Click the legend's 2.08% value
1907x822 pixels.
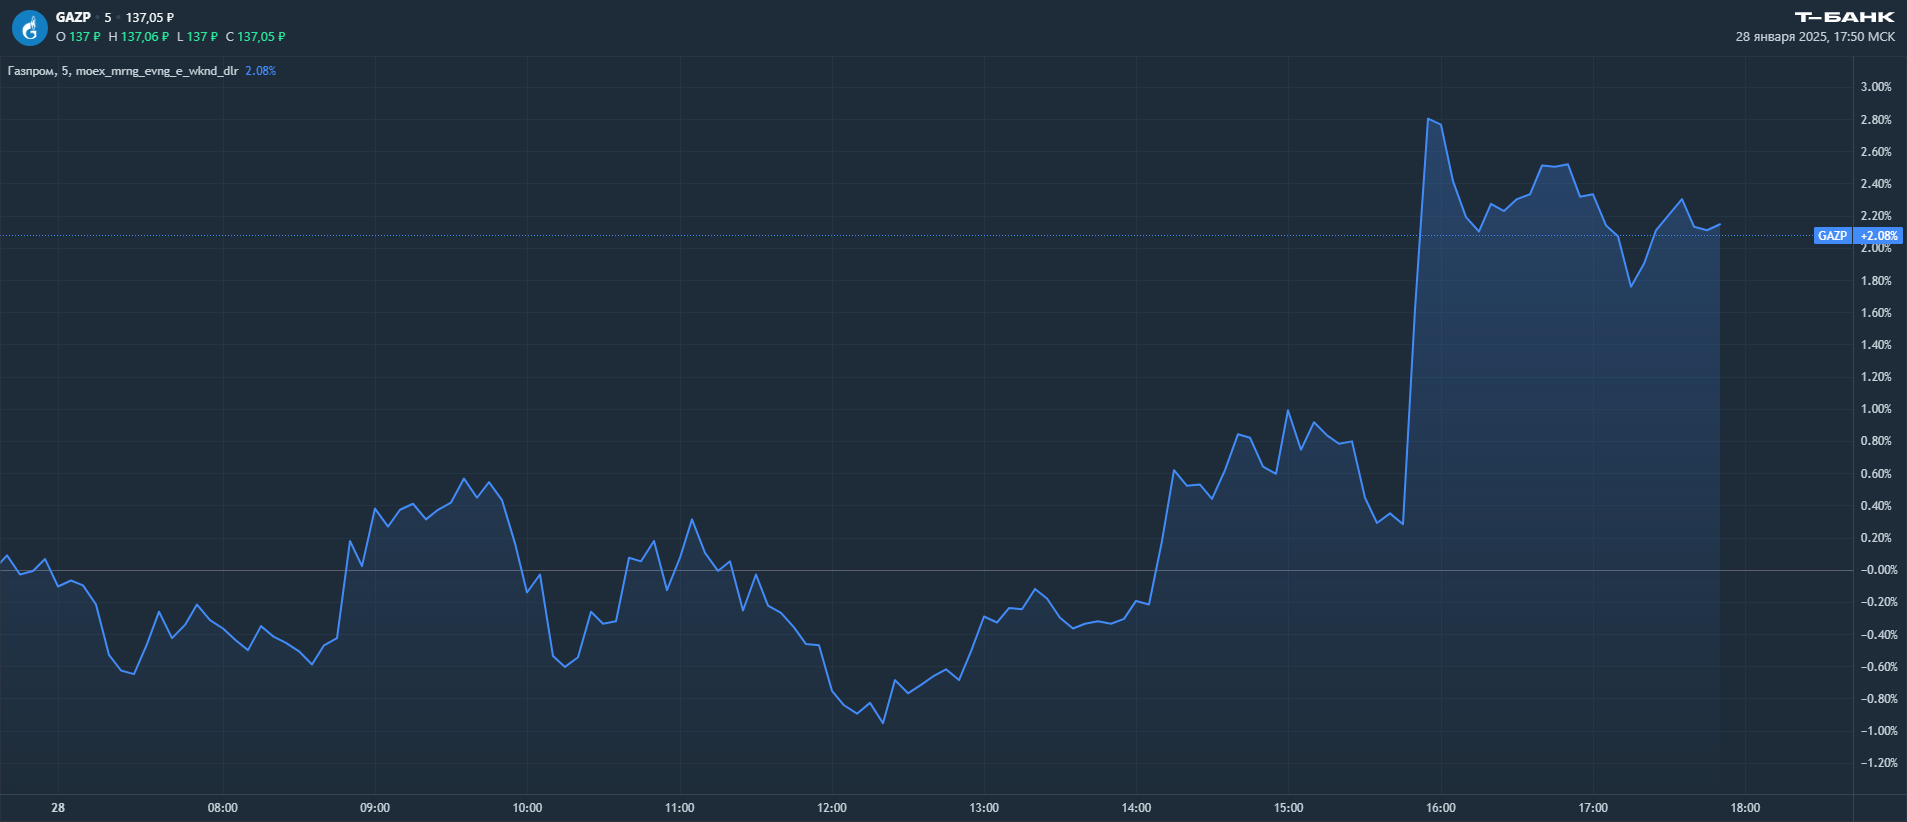[261, 71]
